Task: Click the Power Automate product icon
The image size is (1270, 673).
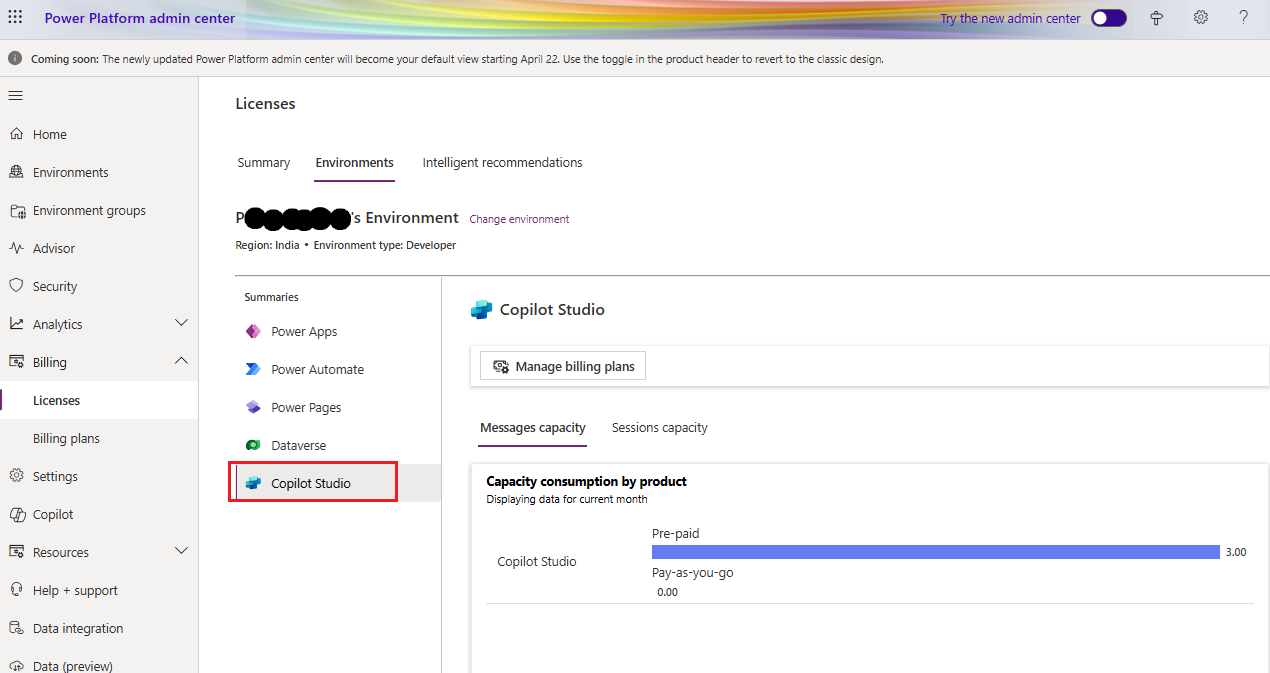Action: pos(253,369)
